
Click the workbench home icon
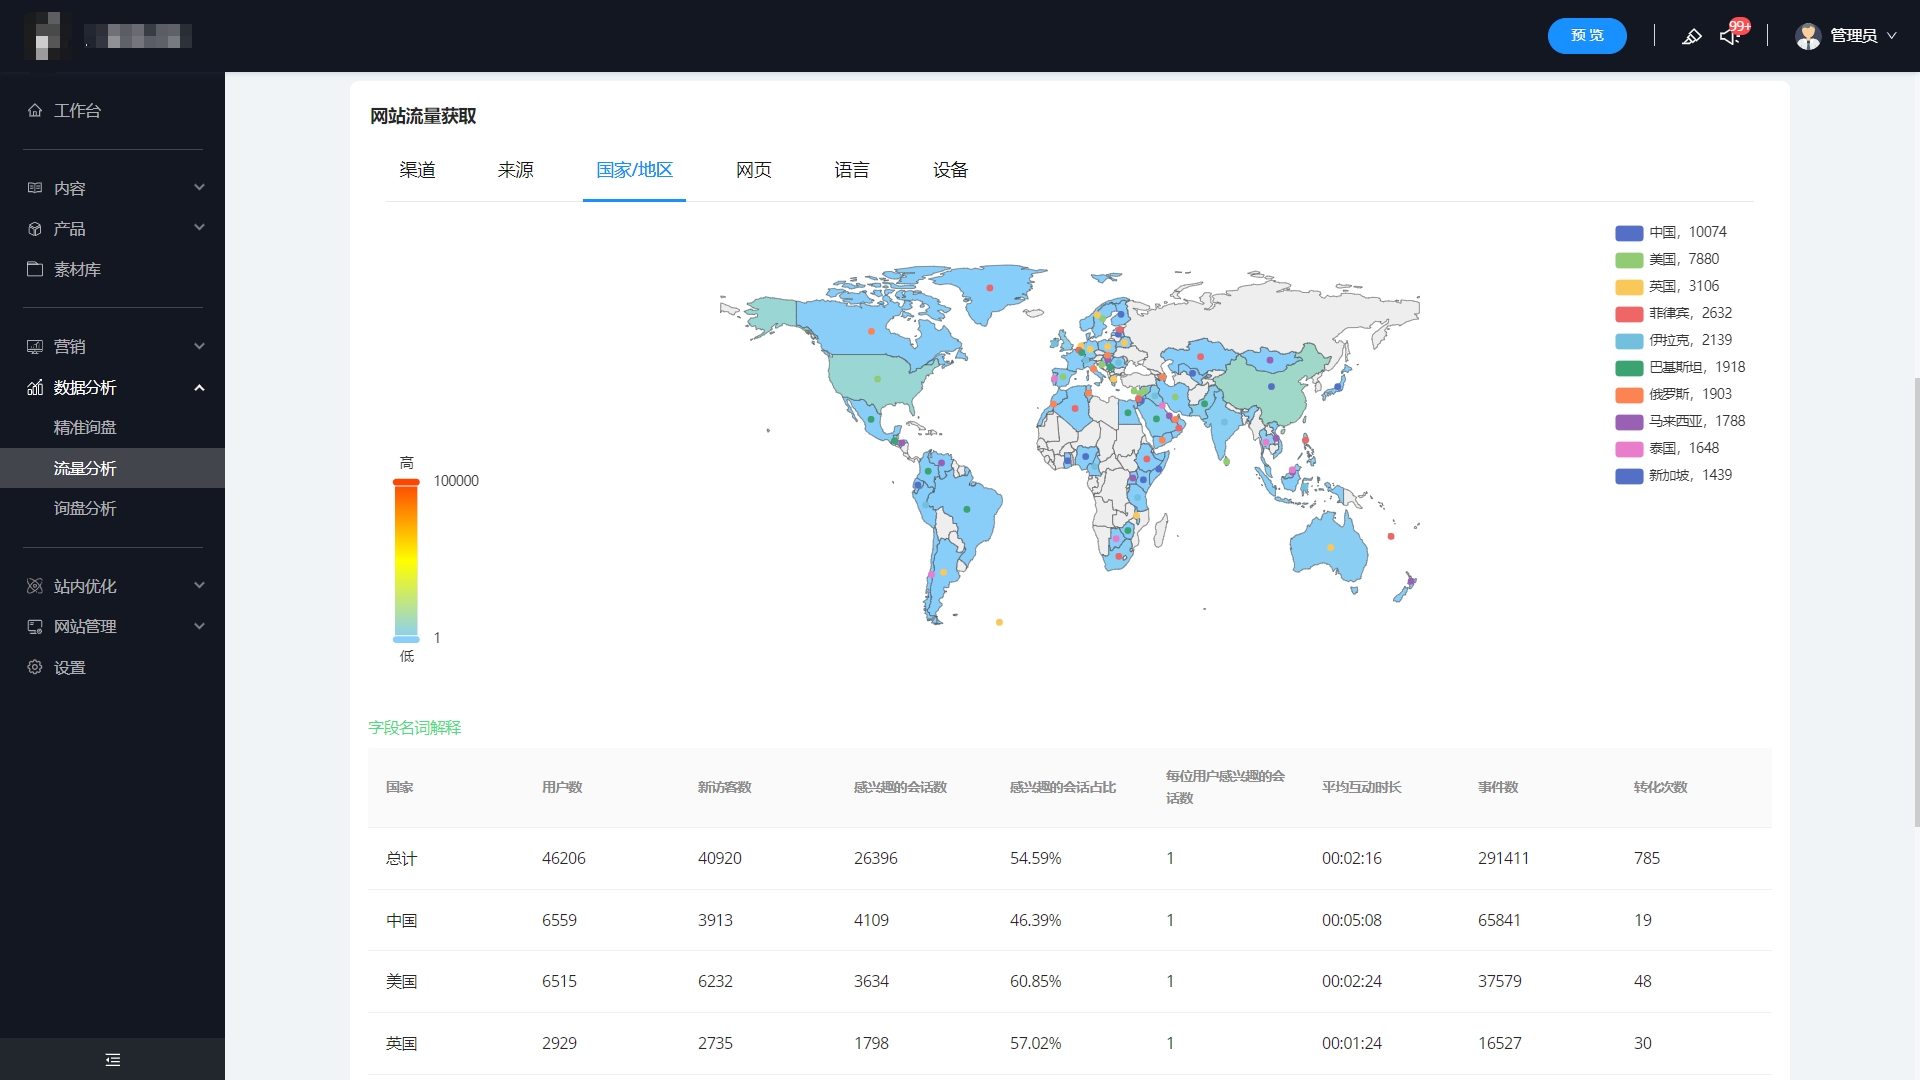(35, 111)
